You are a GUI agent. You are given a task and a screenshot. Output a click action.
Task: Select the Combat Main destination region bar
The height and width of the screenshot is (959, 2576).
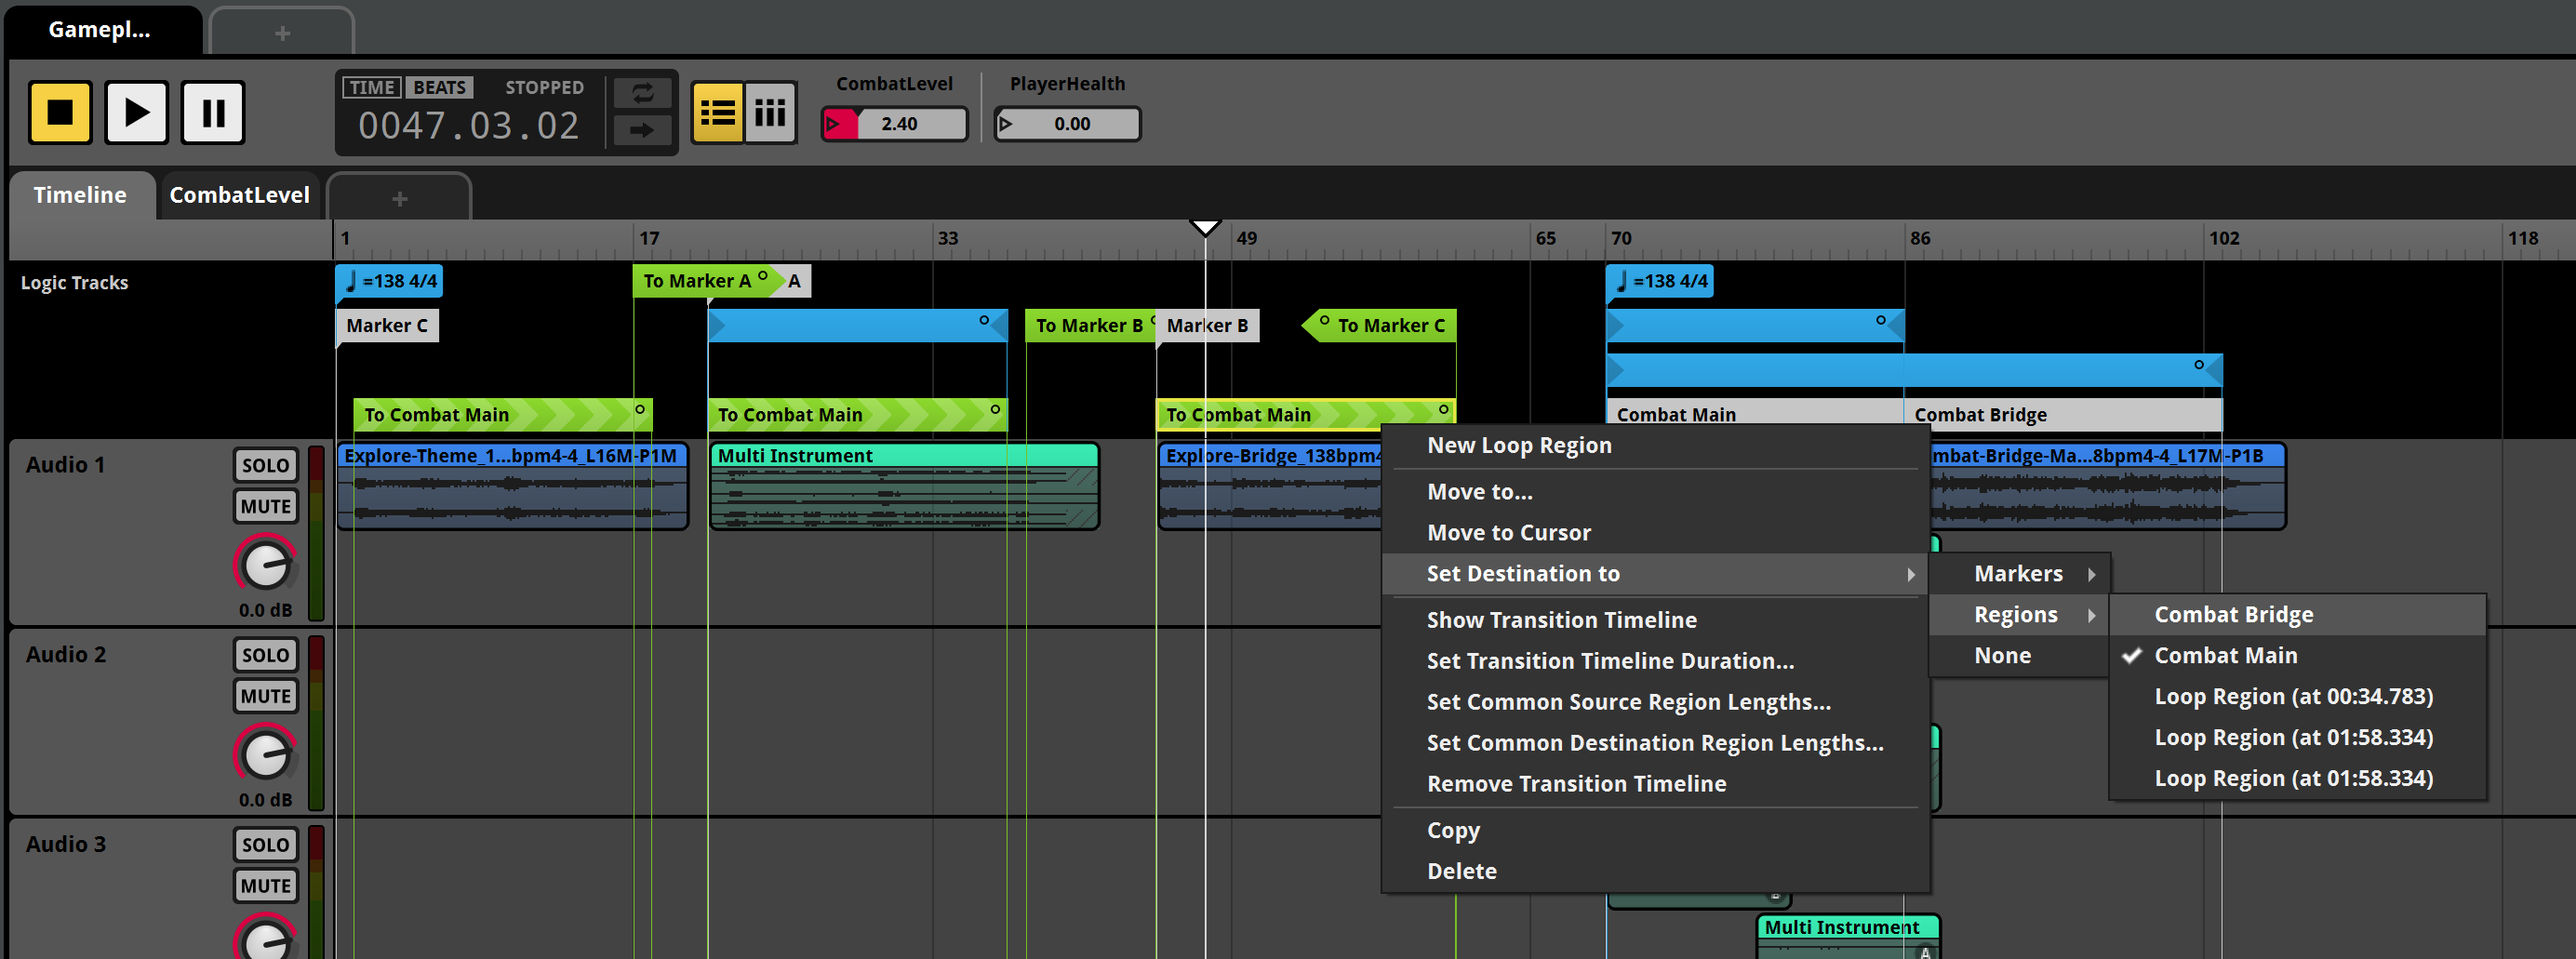[x=1755, y=414]
